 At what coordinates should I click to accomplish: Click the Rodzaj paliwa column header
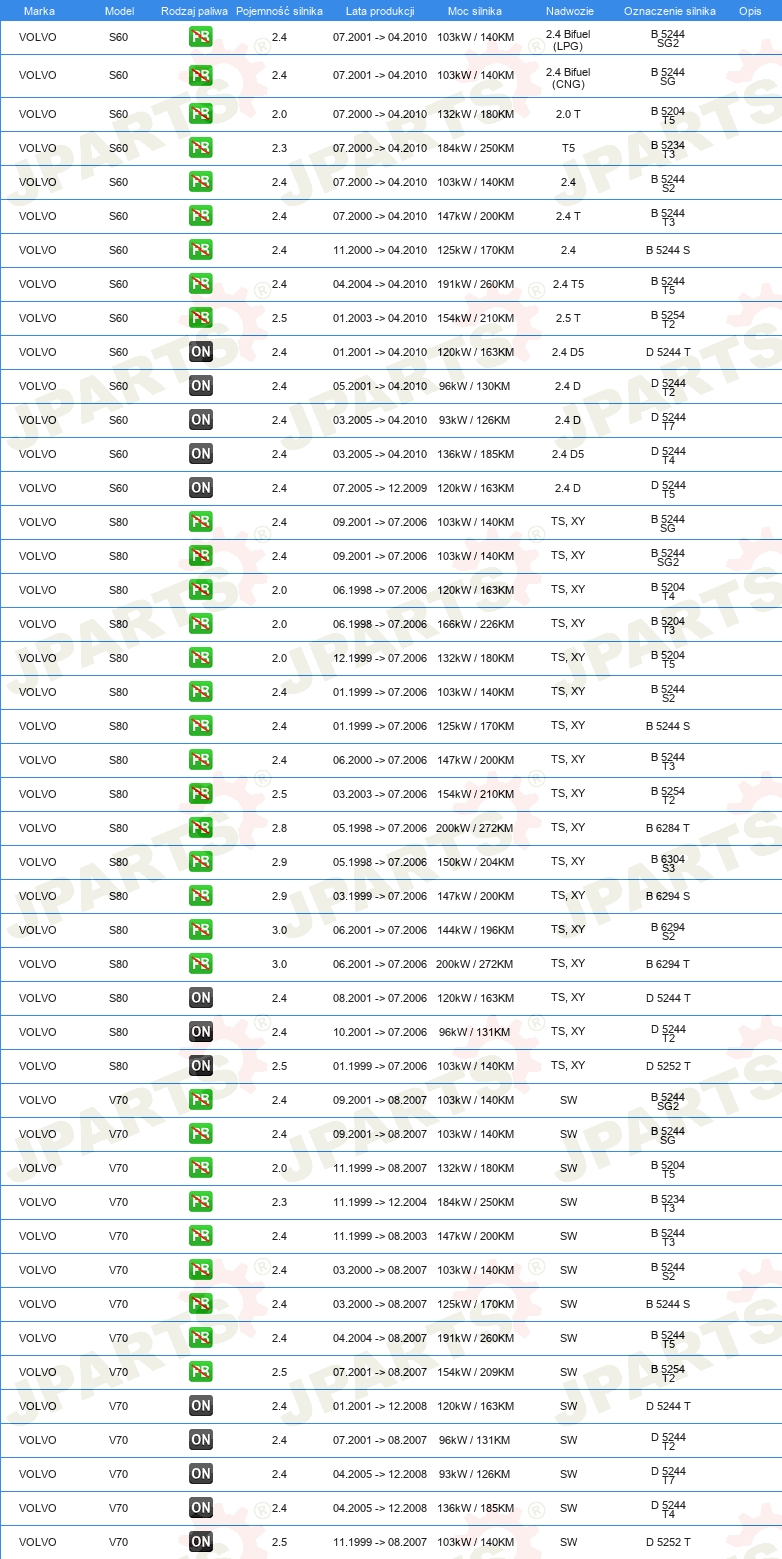[195, 10]
